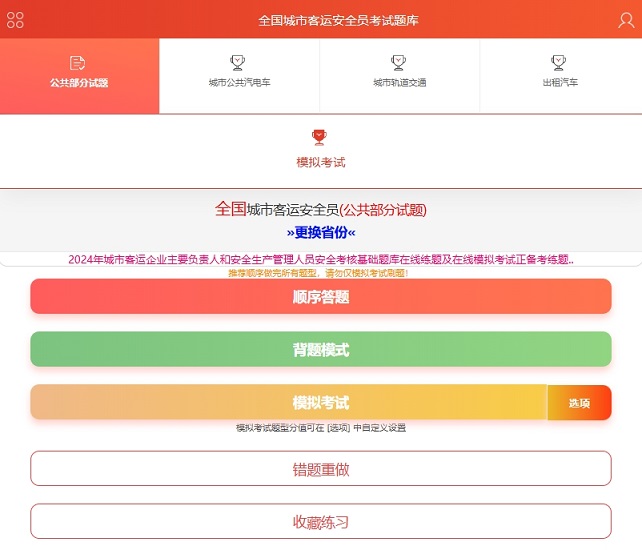Switch to the 出租汽车 tab
642x550 pixels.
tap(560, 76)
